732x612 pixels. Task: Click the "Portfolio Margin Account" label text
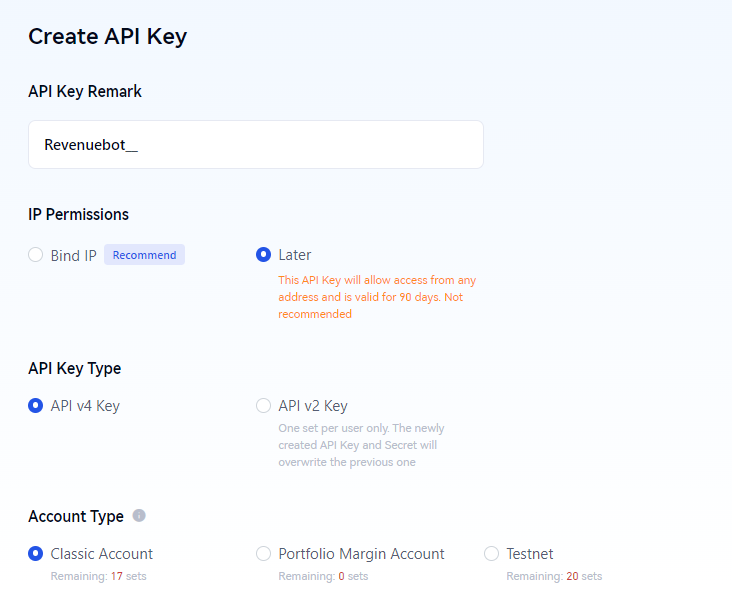[x=361, y=554]
